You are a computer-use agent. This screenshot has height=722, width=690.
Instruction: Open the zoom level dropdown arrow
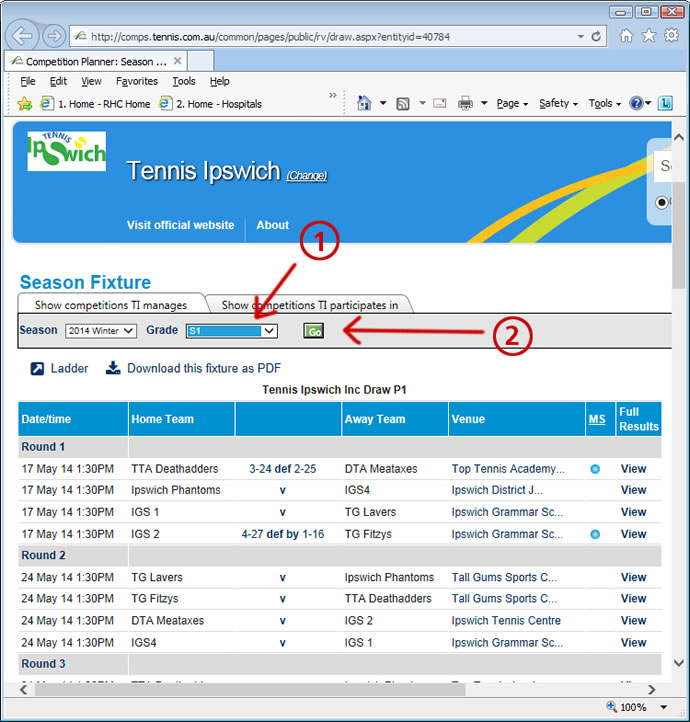[663, 707]
